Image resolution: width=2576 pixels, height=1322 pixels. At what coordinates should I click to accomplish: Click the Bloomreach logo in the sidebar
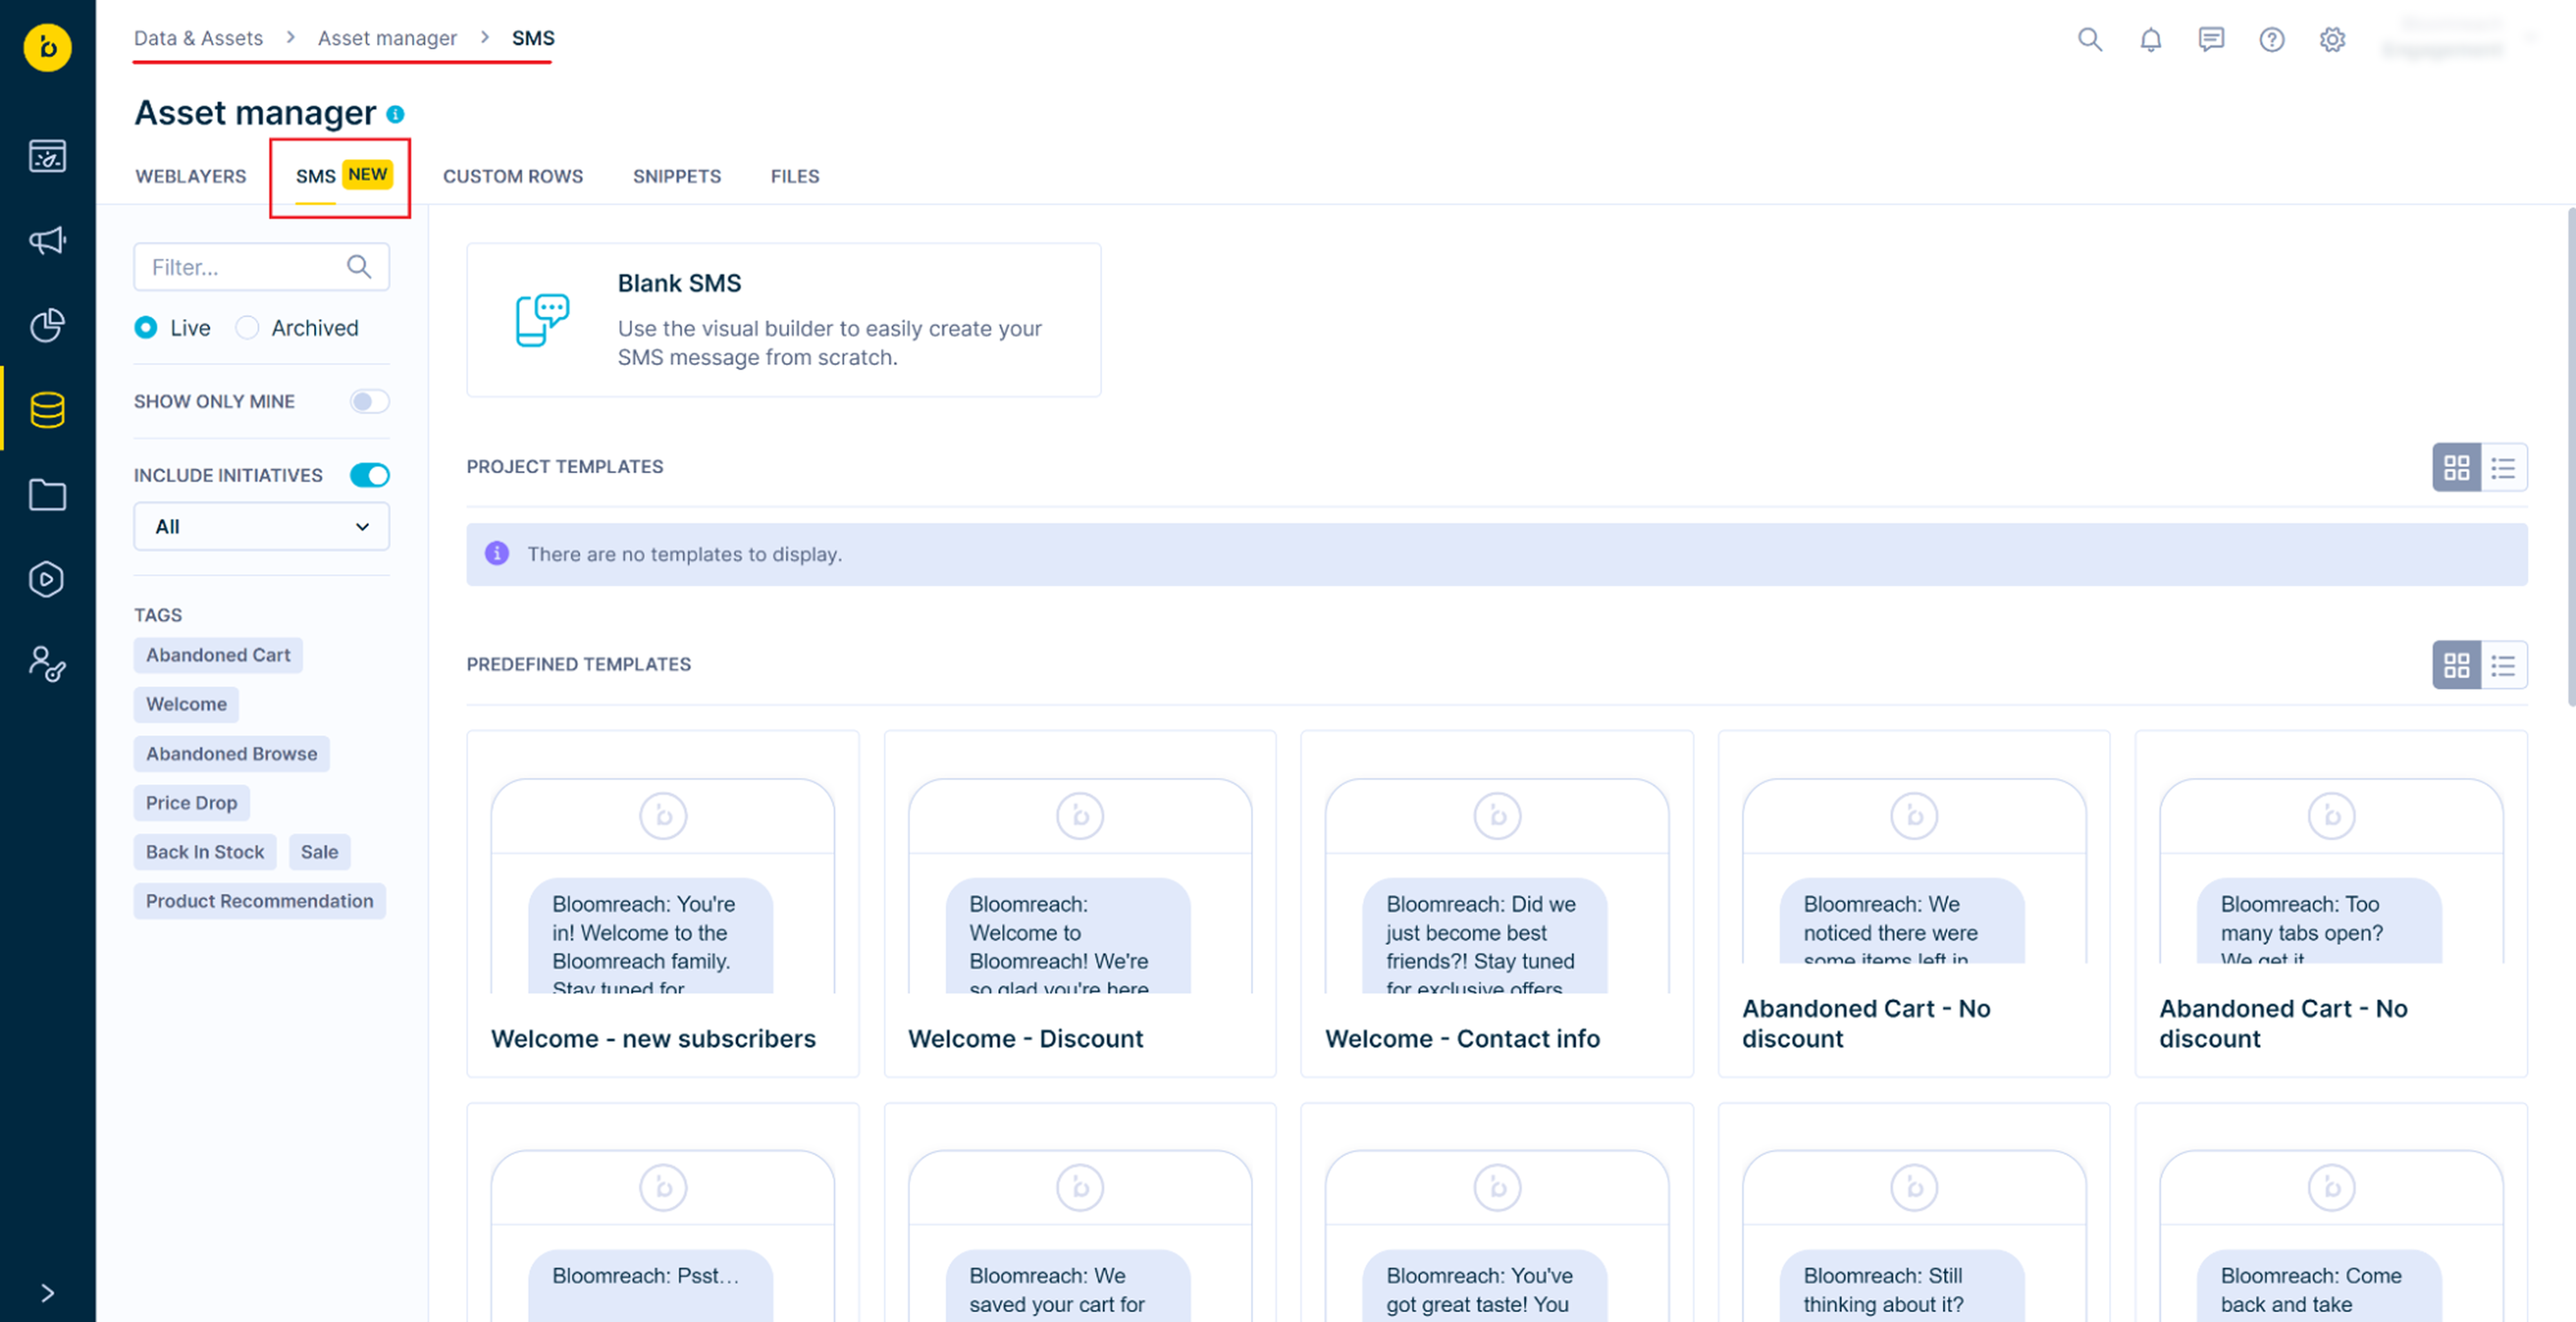[x=47, y=47]
